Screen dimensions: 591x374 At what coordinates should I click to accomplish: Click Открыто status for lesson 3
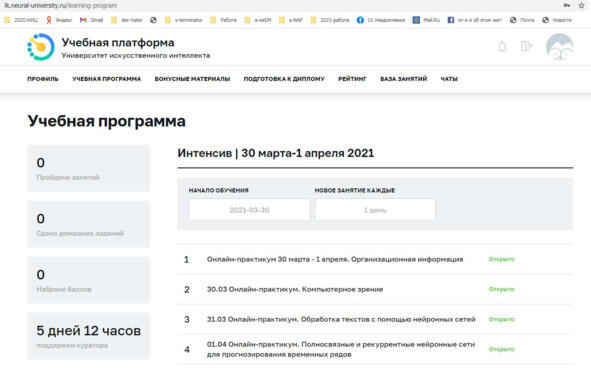coord(501,319)
